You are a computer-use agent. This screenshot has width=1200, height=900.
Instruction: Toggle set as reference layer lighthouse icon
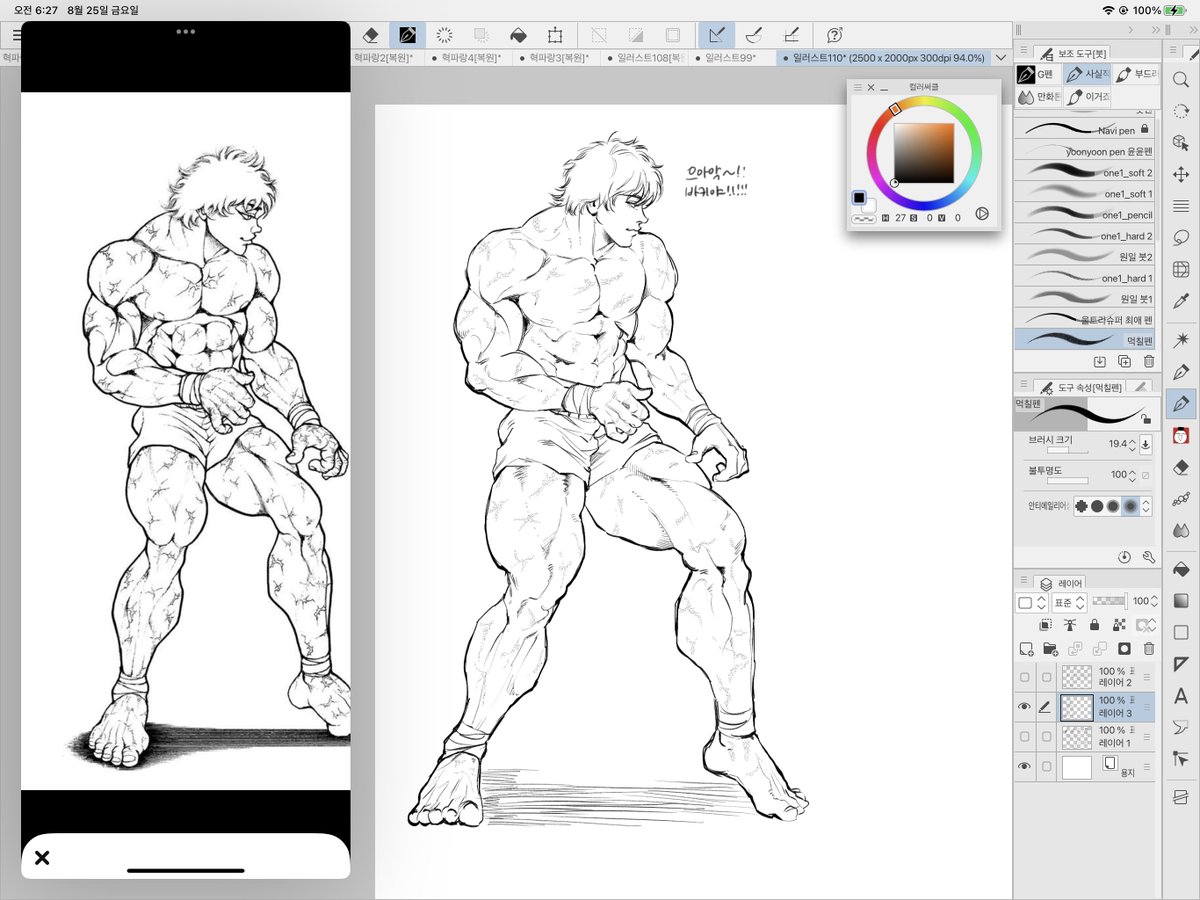point(1069,625)
